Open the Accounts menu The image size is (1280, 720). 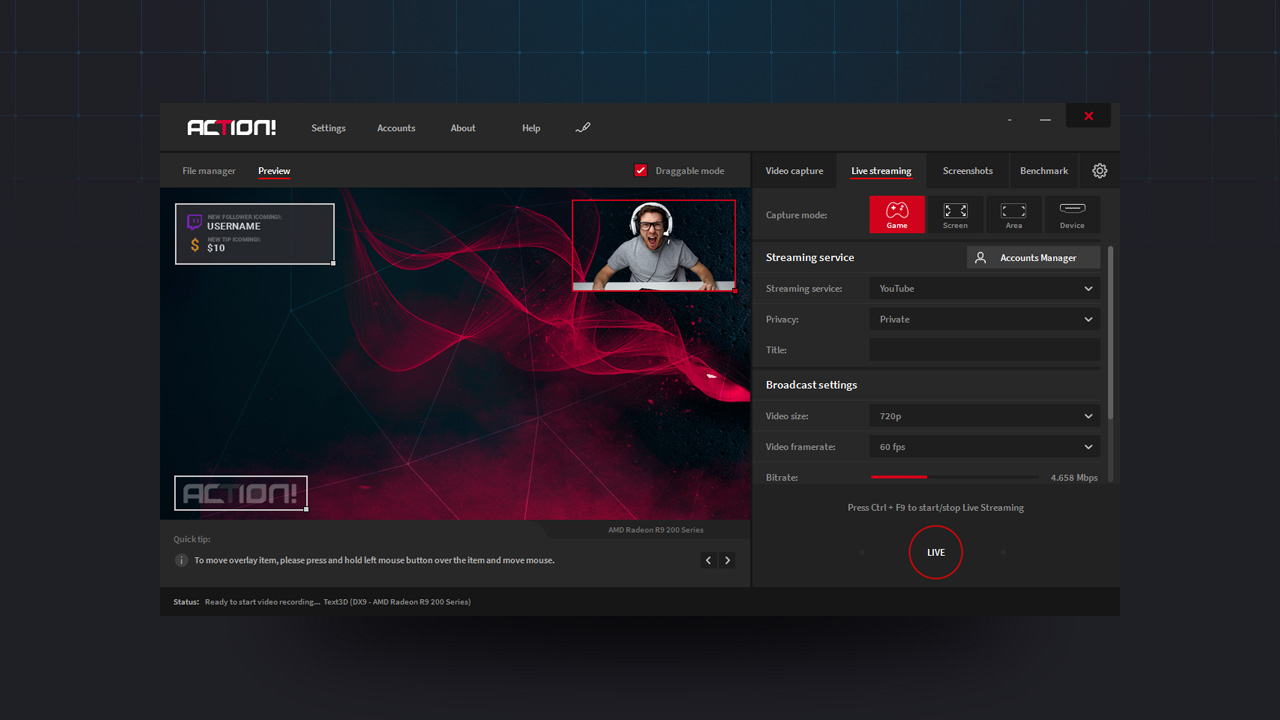click(x=396, y=127)
